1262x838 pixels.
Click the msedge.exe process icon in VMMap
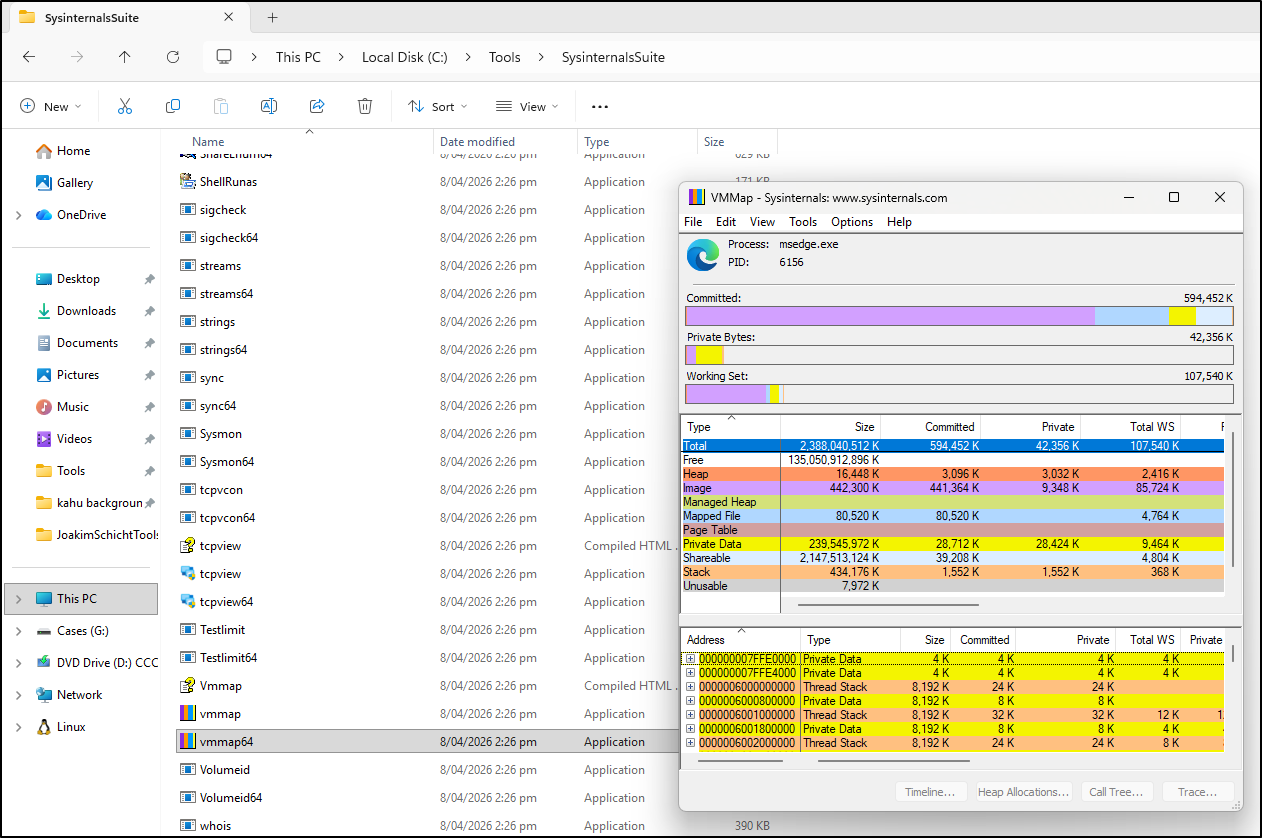click(703, 254)
